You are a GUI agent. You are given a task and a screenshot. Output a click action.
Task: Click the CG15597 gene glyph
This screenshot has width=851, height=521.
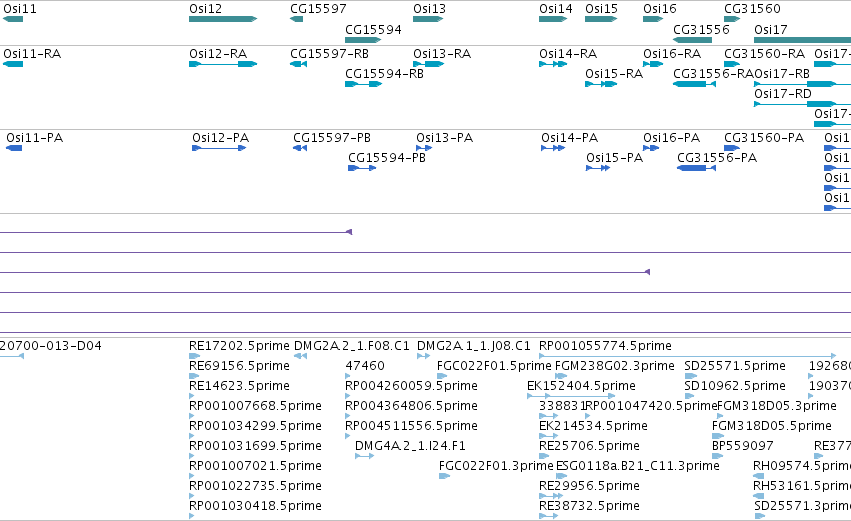pos(296,19)
